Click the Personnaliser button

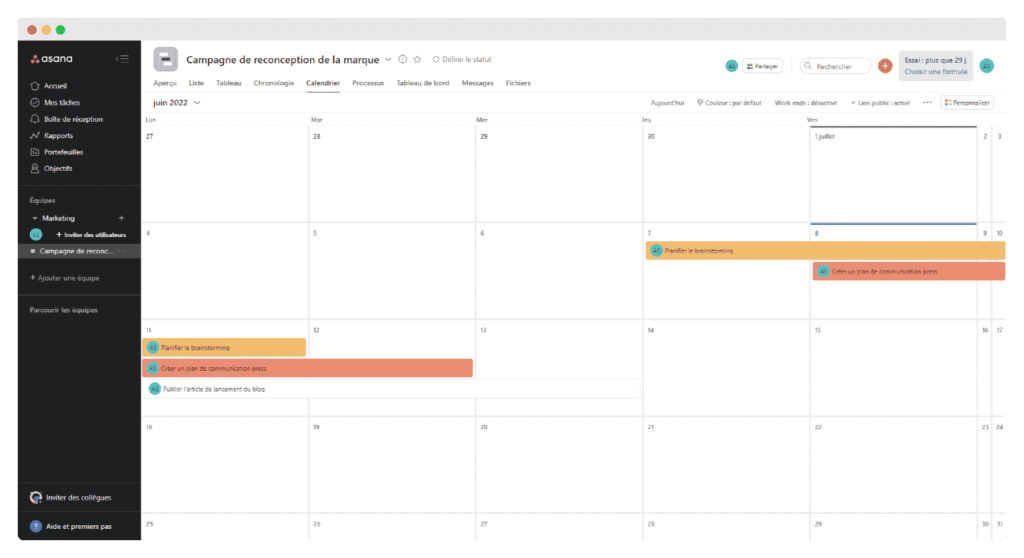coord(967,103)
